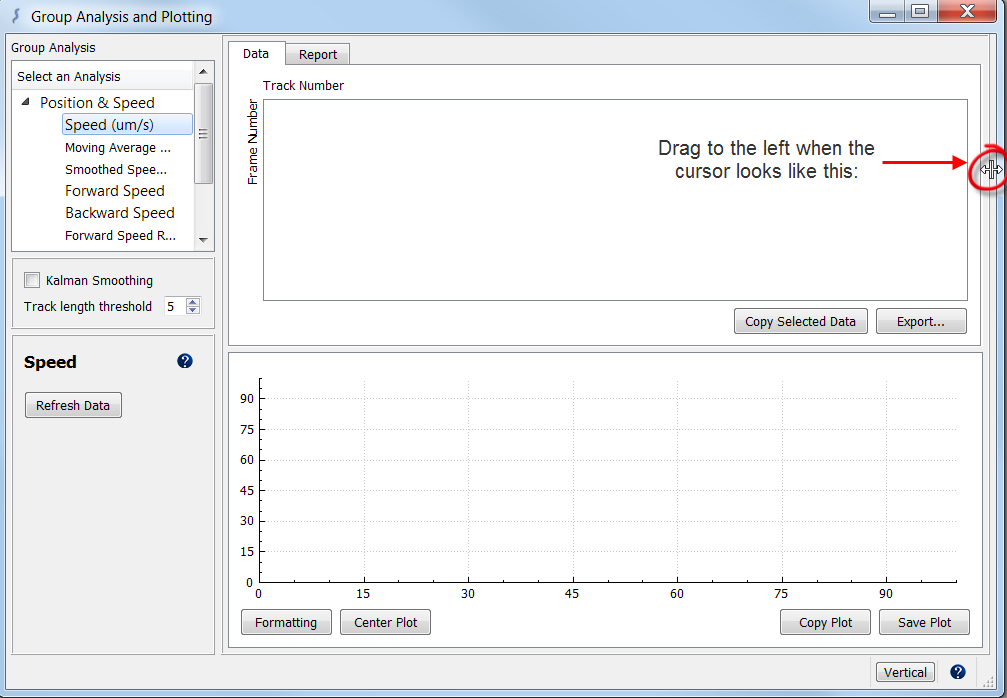This screenshot has width=1007, height=698.
Task: Select Forward Speed in analysis list
Action: tap(115, 191)
